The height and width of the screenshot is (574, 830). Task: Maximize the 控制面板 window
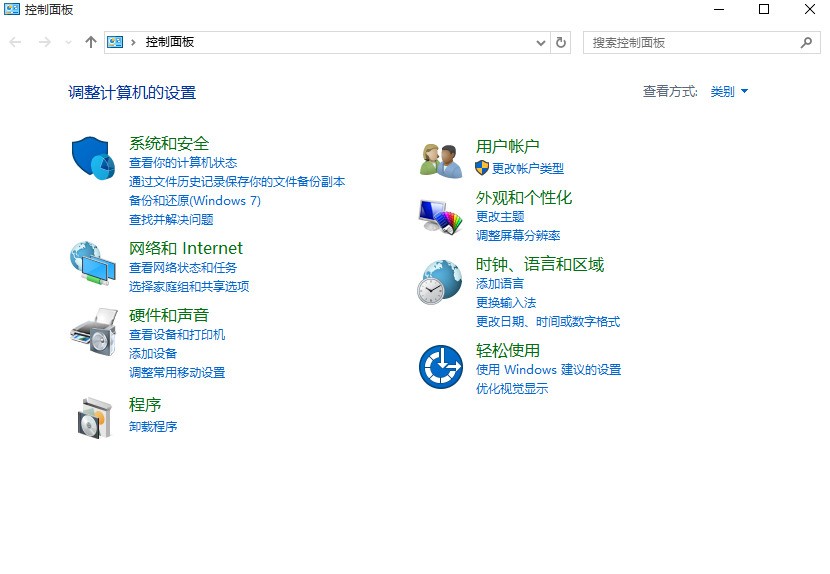tap(764, 9)
